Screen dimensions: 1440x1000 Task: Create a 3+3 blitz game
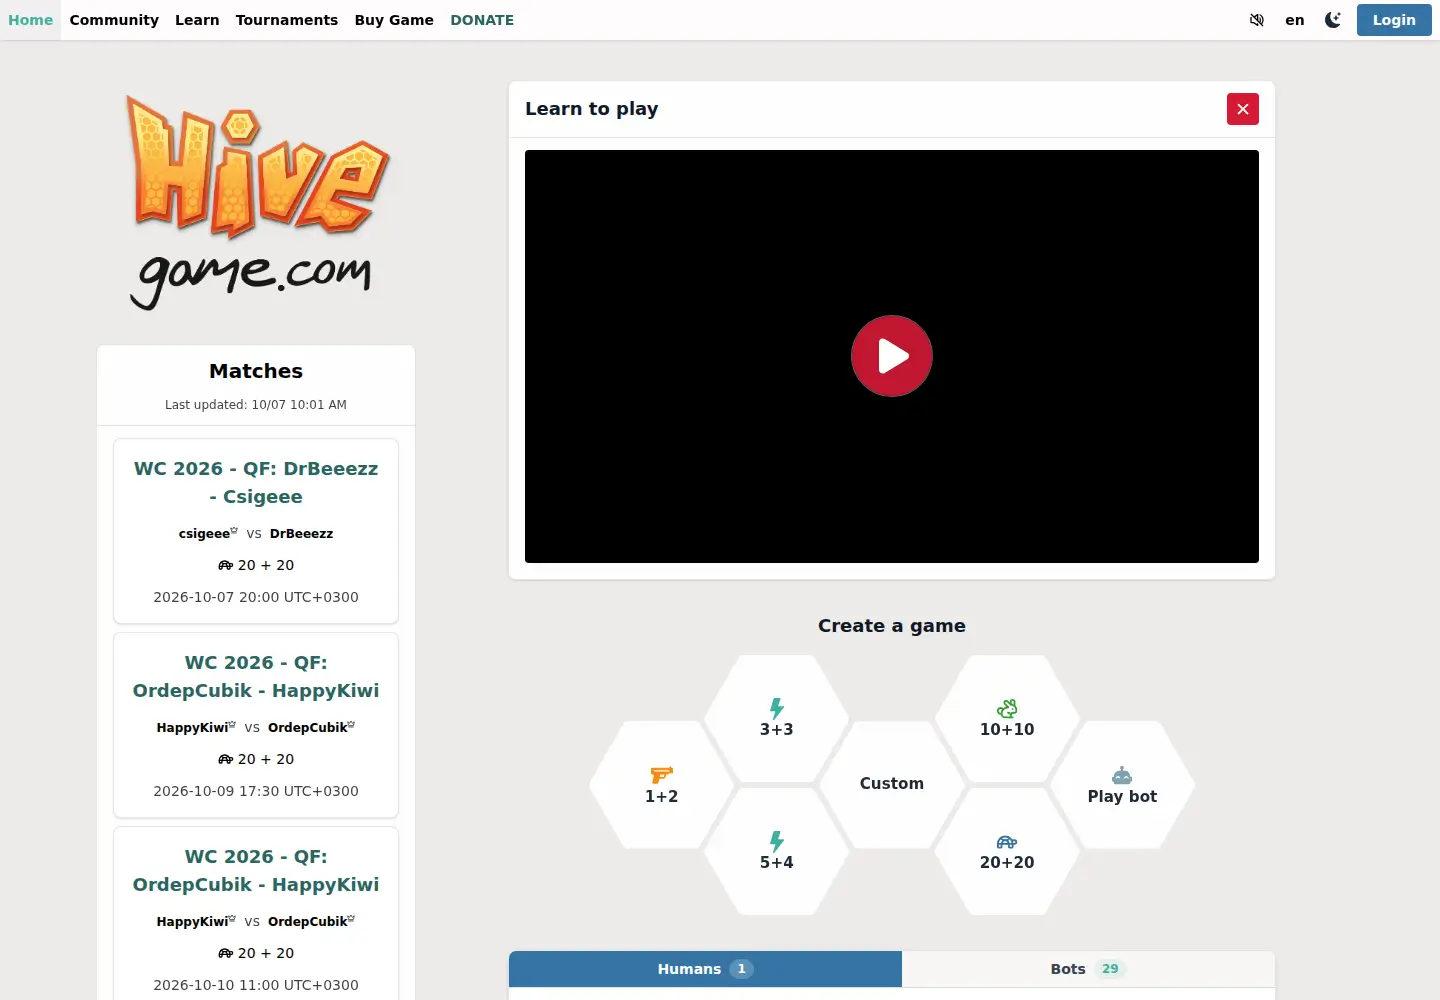coord(776,718)
